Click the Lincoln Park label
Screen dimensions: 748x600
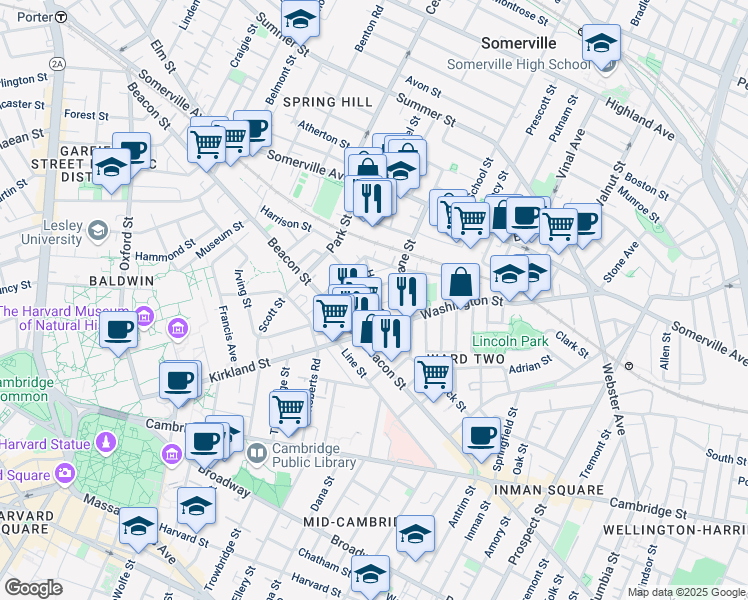(x=510, y=341)
